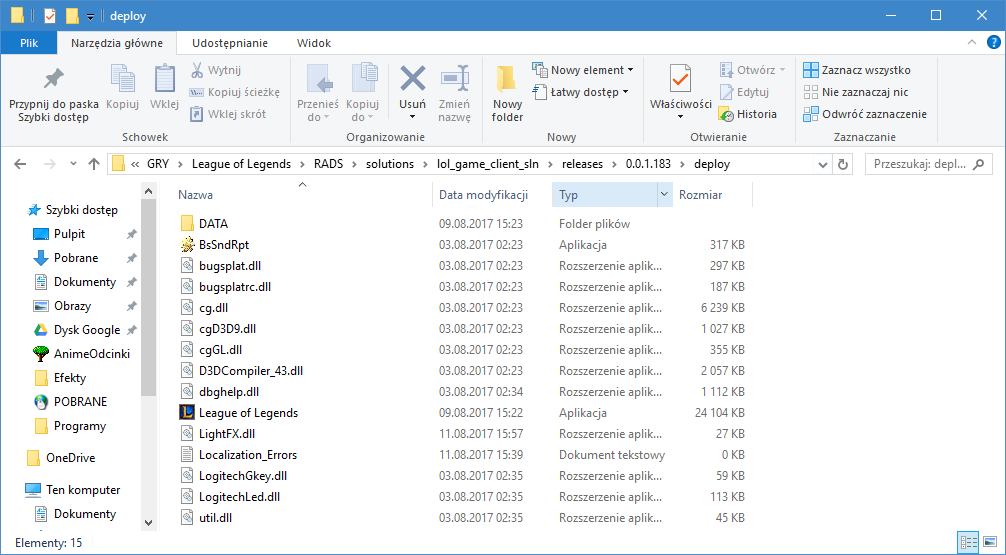Image resolution: width=1006 pixels, height=555 pixels.
Task: Click Zaznacz wszystko
Action: [x=857, y=70]
